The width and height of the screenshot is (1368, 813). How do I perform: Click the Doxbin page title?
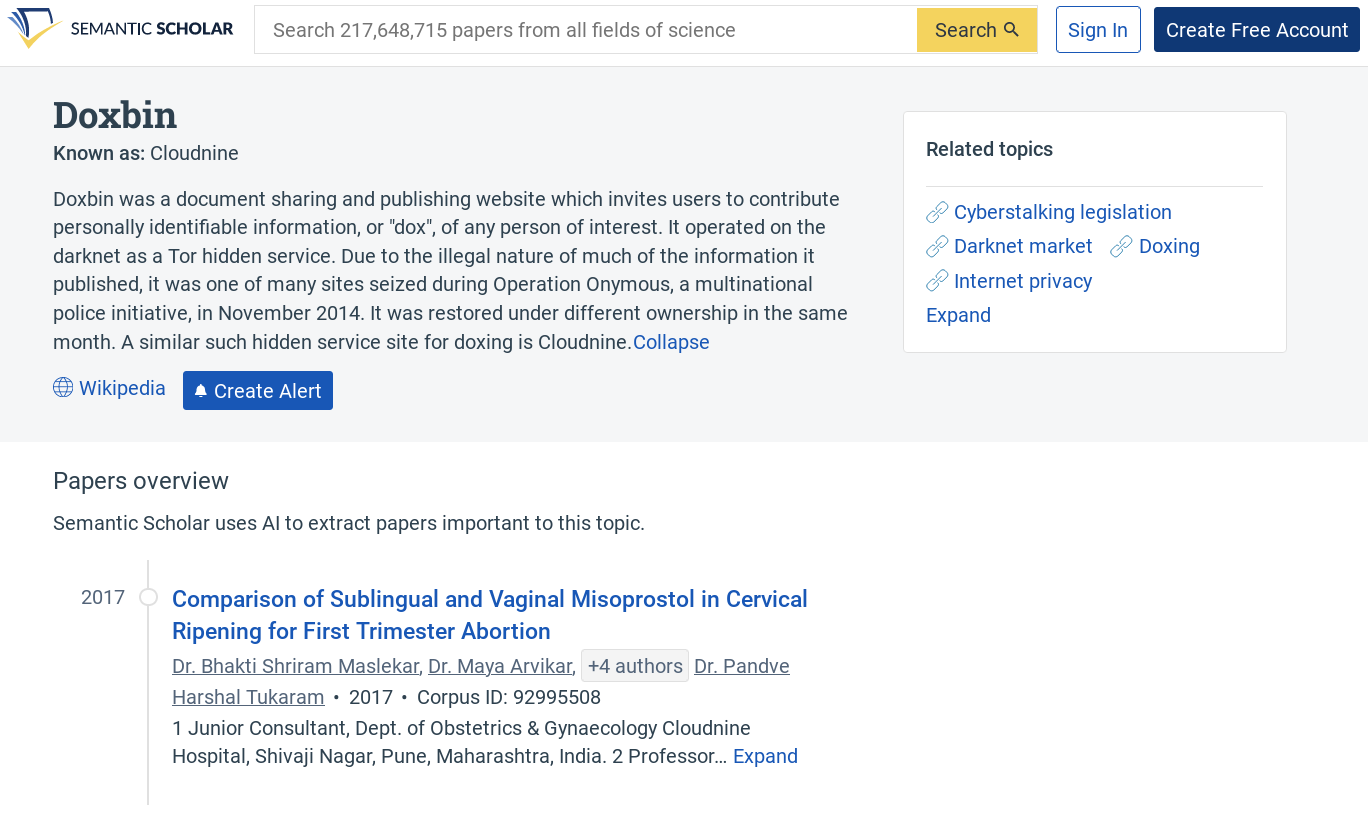point(115,115)
